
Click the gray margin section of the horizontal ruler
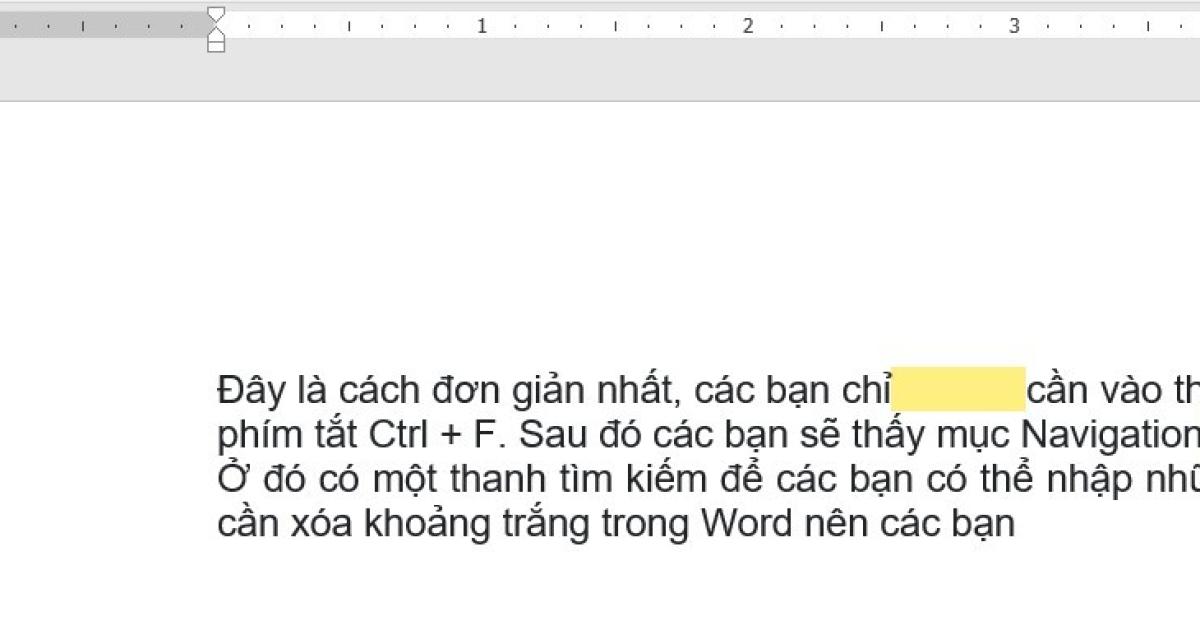(x=100, y=22)
